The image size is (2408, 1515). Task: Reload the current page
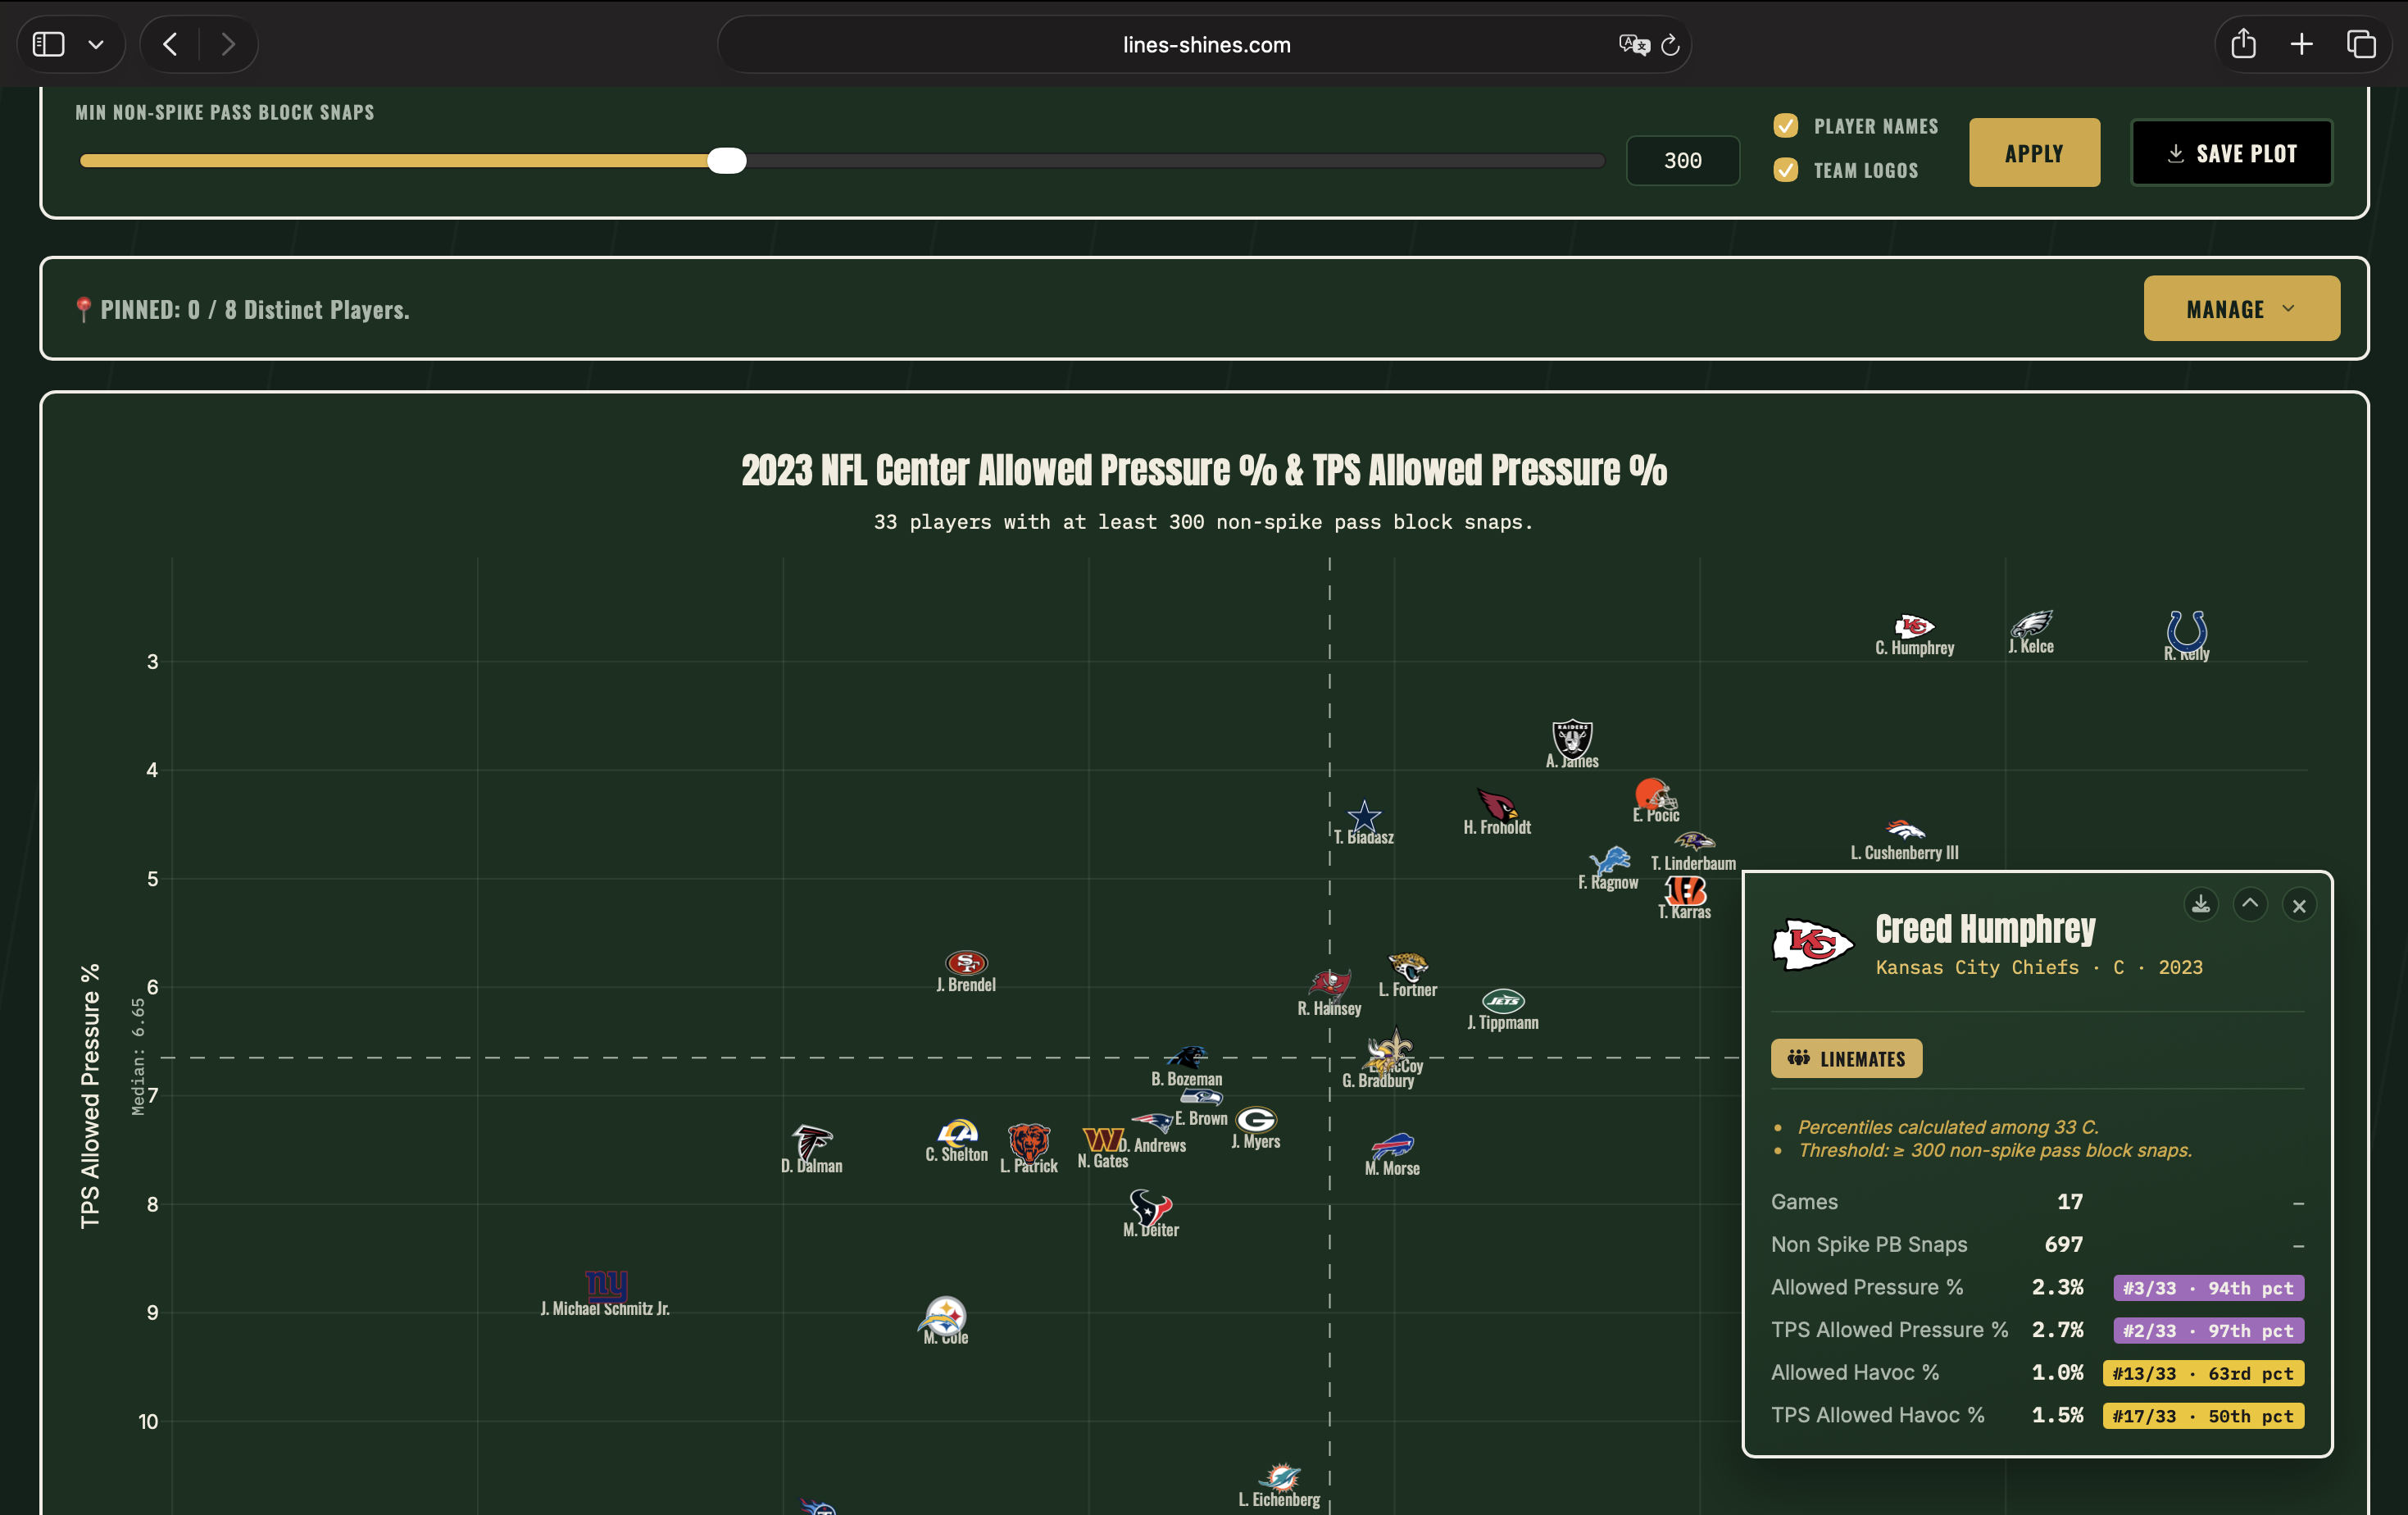click(1670, 44)
